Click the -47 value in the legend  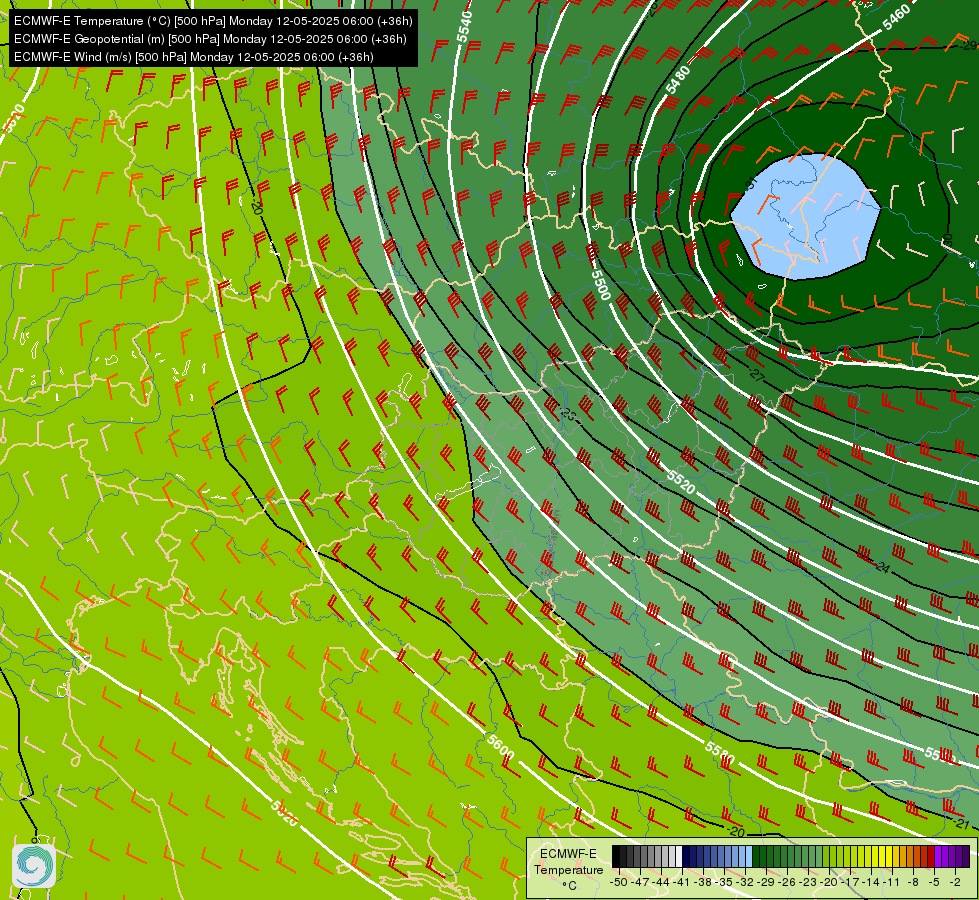[639, 882]
